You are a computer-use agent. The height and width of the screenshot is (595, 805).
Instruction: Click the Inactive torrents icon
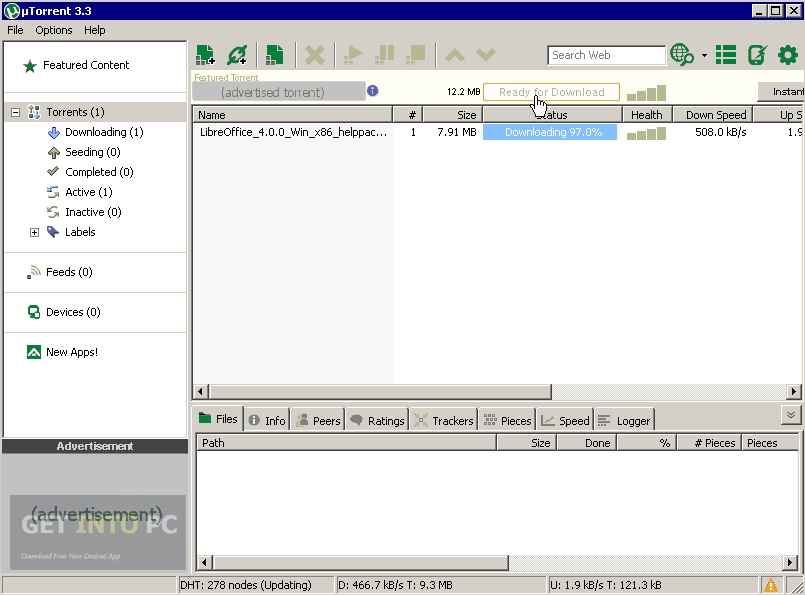coord(53,212)
